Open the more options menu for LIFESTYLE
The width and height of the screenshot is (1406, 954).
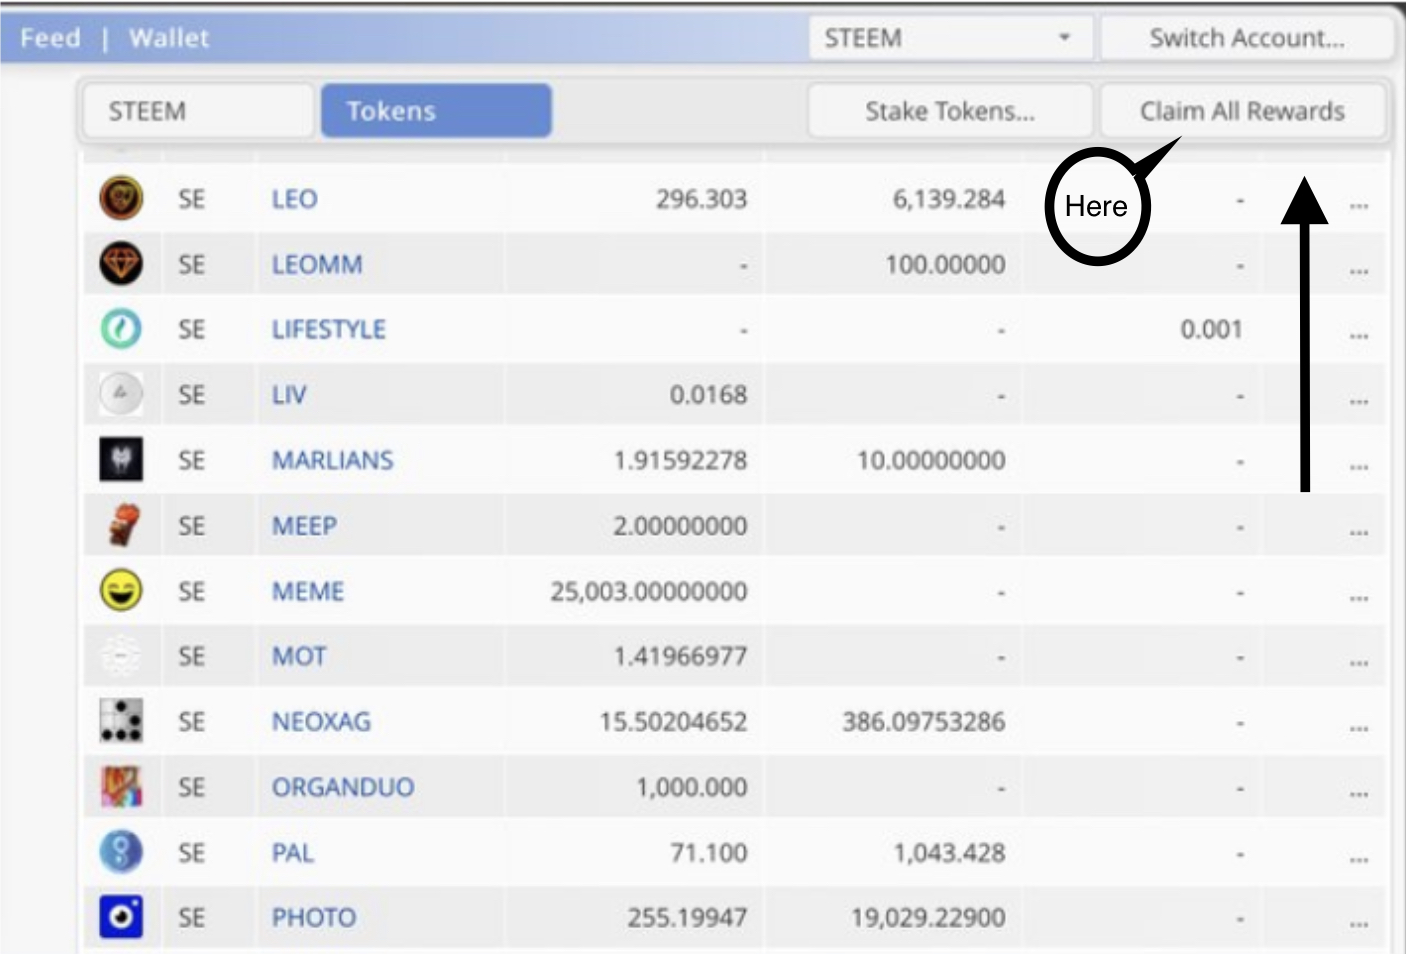1358,335
